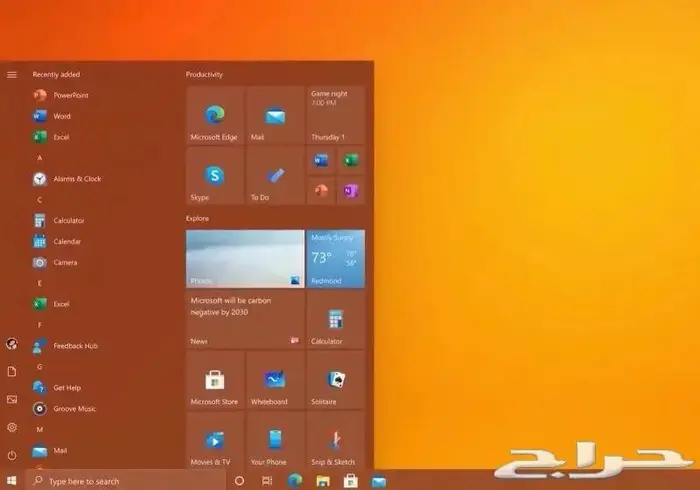The image size is (700, 490).
Task: Open Mail from the taskbar
Action: (x=379, y=481)
